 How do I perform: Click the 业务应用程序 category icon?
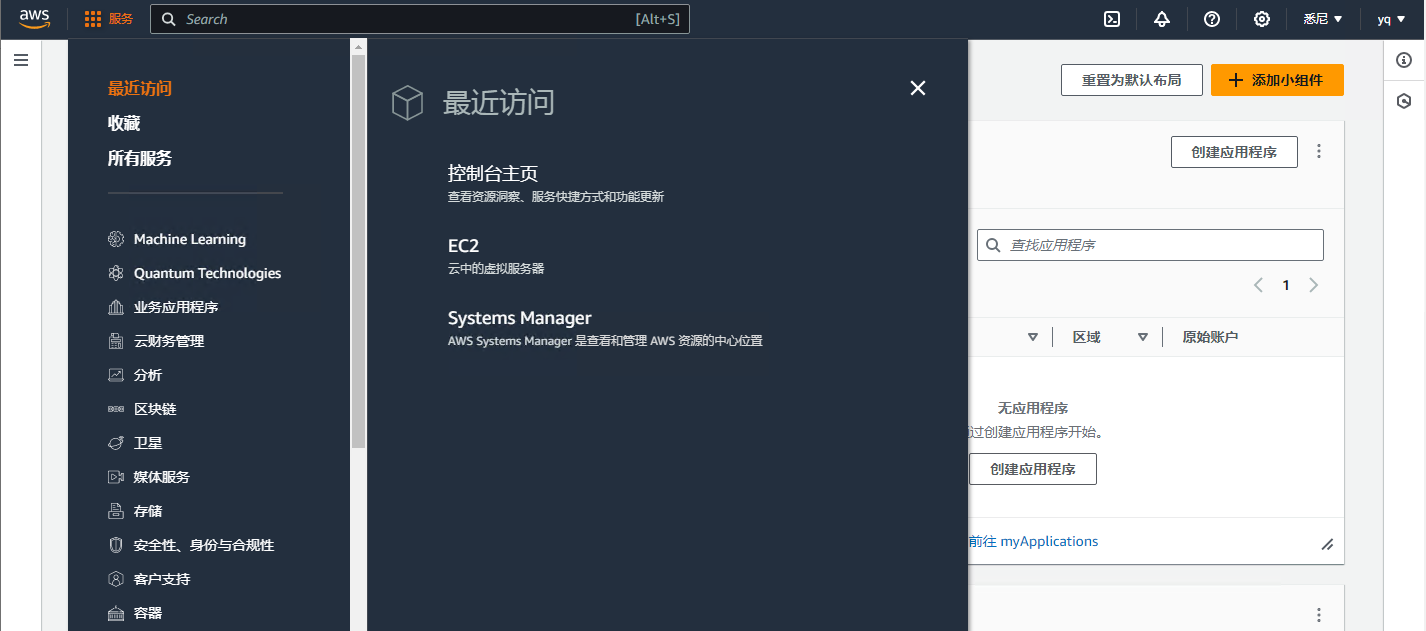115,307
